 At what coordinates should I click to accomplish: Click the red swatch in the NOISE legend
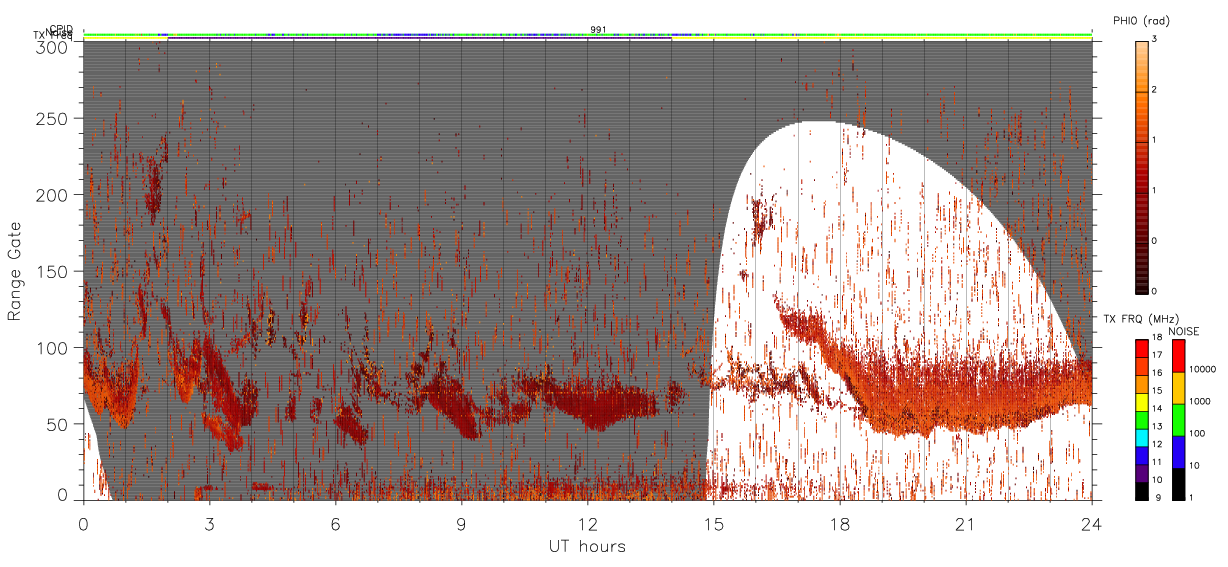click(1178, 356)
